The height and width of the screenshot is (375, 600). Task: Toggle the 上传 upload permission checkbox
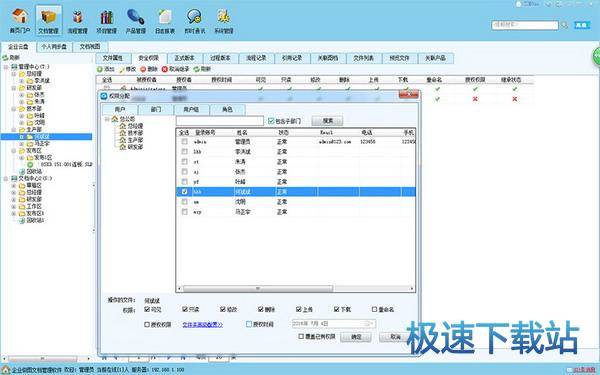tap(299, 309)
